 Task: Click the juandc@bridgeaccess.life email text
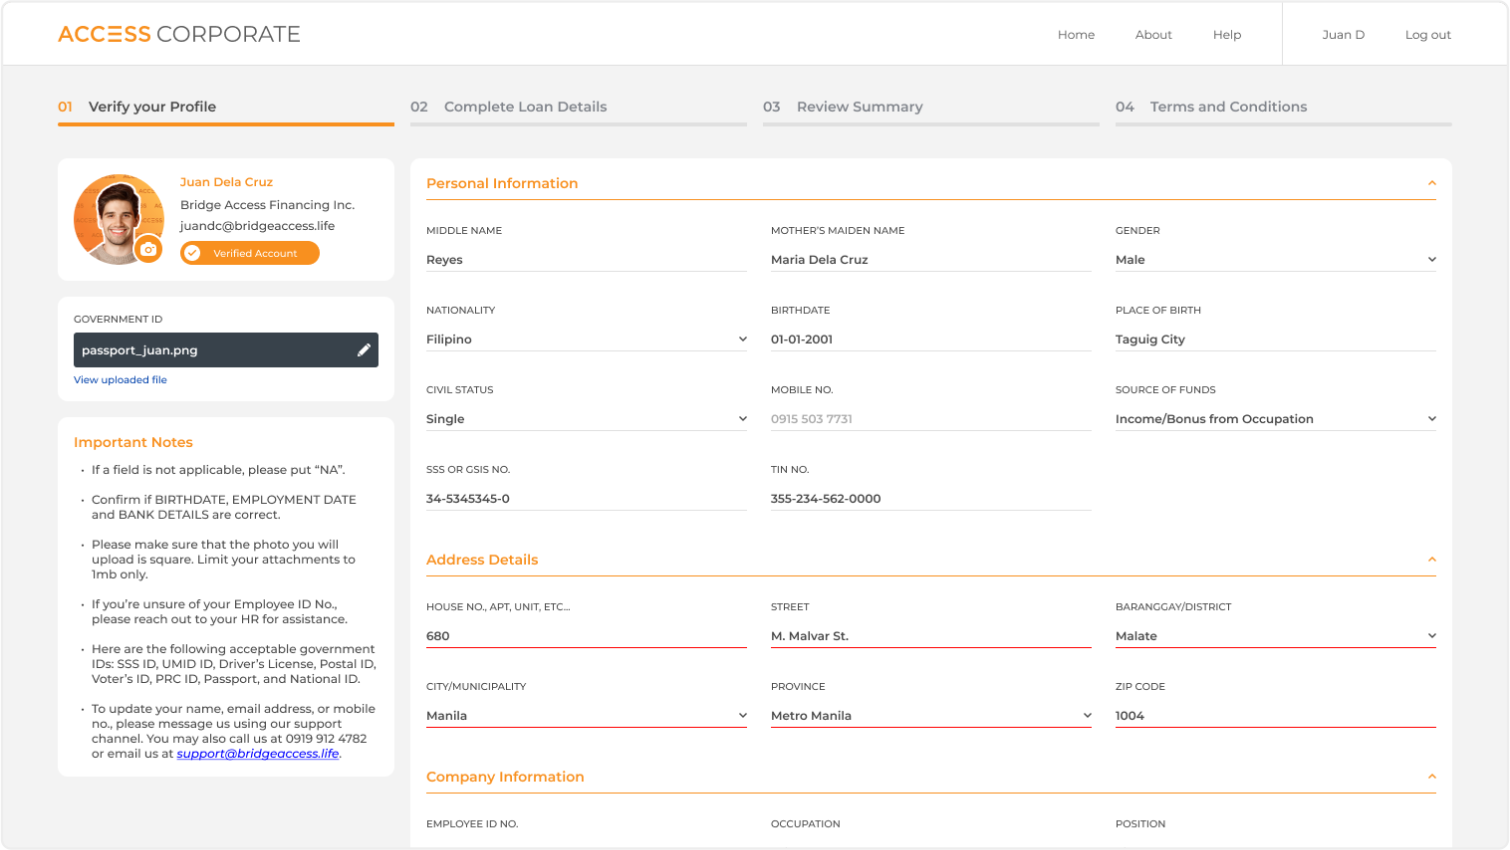[x=258, y=226]
